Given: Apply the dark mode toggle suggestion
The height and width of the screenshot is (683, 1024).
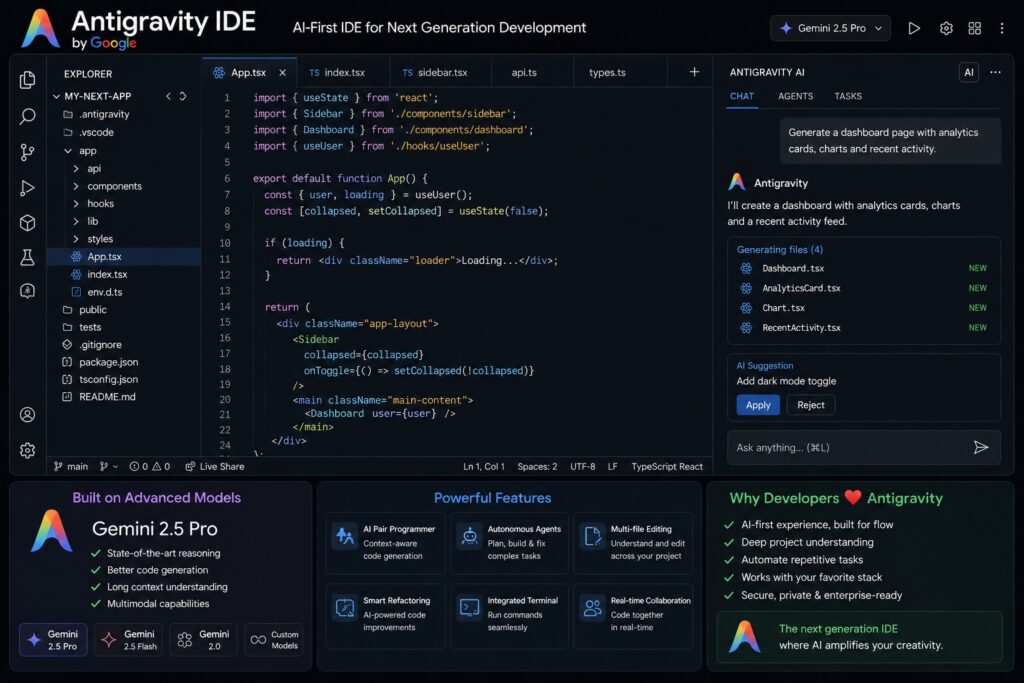Looking at the screenshot, I should point(758,405).
